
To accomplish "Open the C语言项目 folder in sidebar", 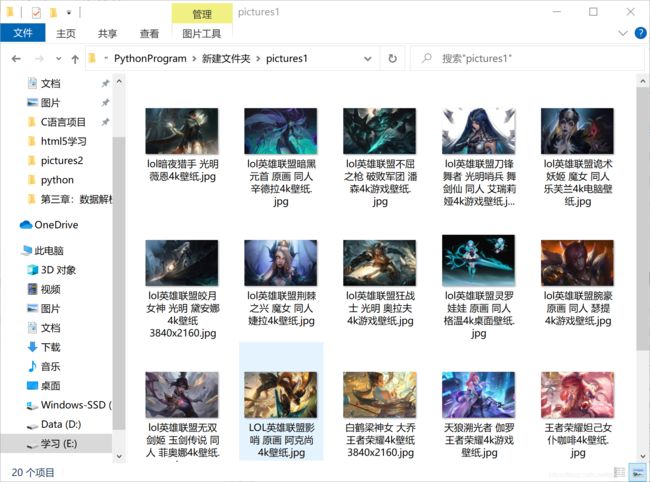I will (x=63, y=122).
